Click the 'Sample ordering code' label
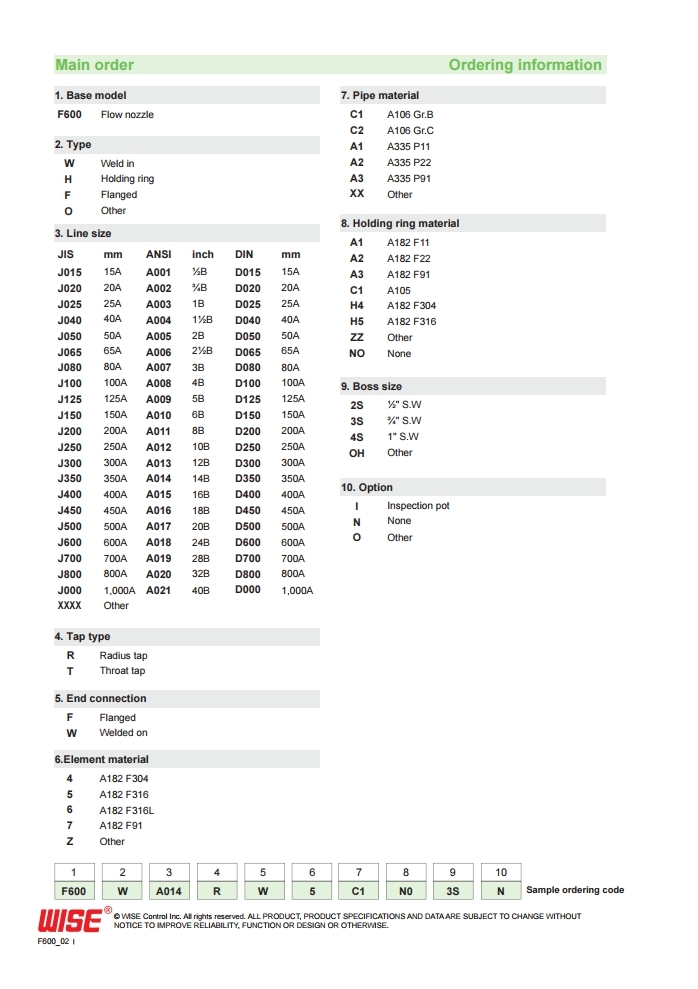This screenshot has height=989, width=698. 575,890
